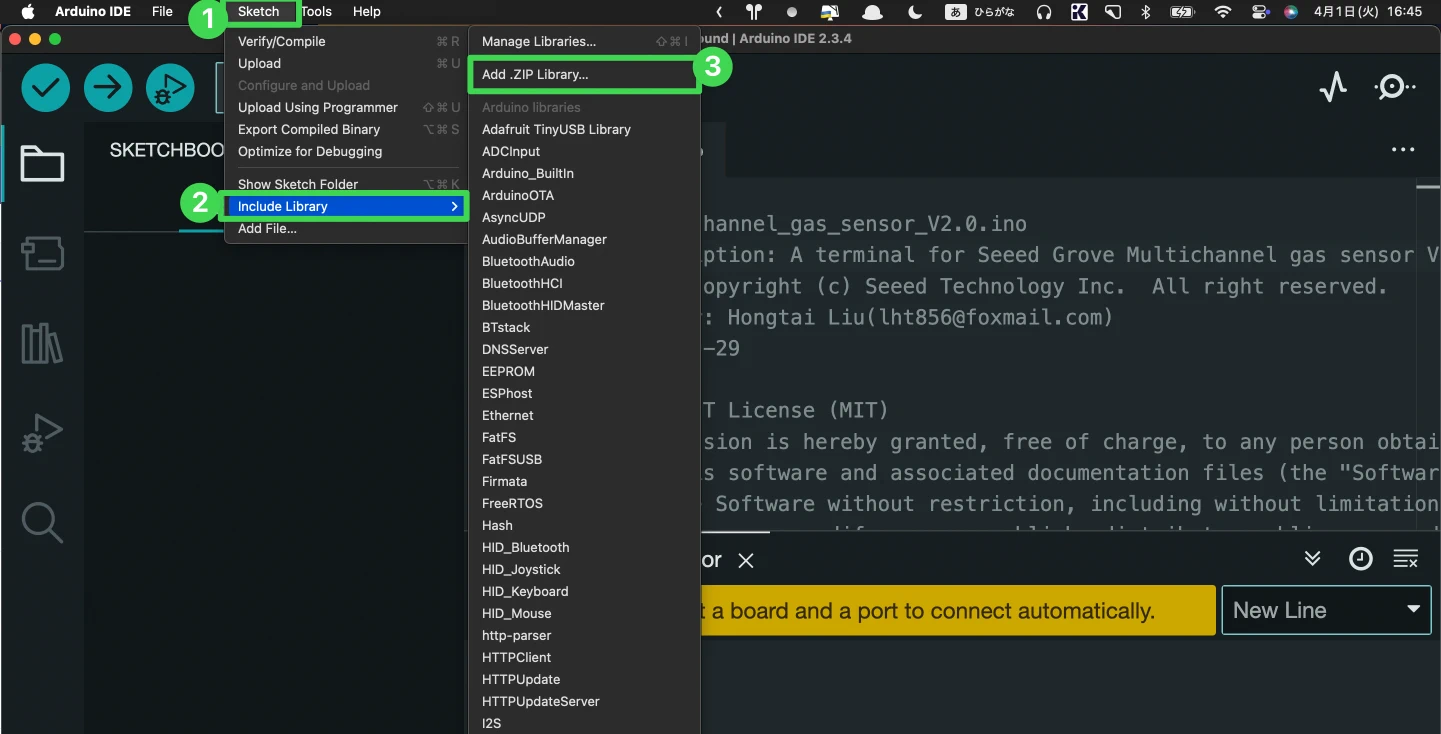
Task: Include the HID_Keyboard library
Action: point(584,591)
